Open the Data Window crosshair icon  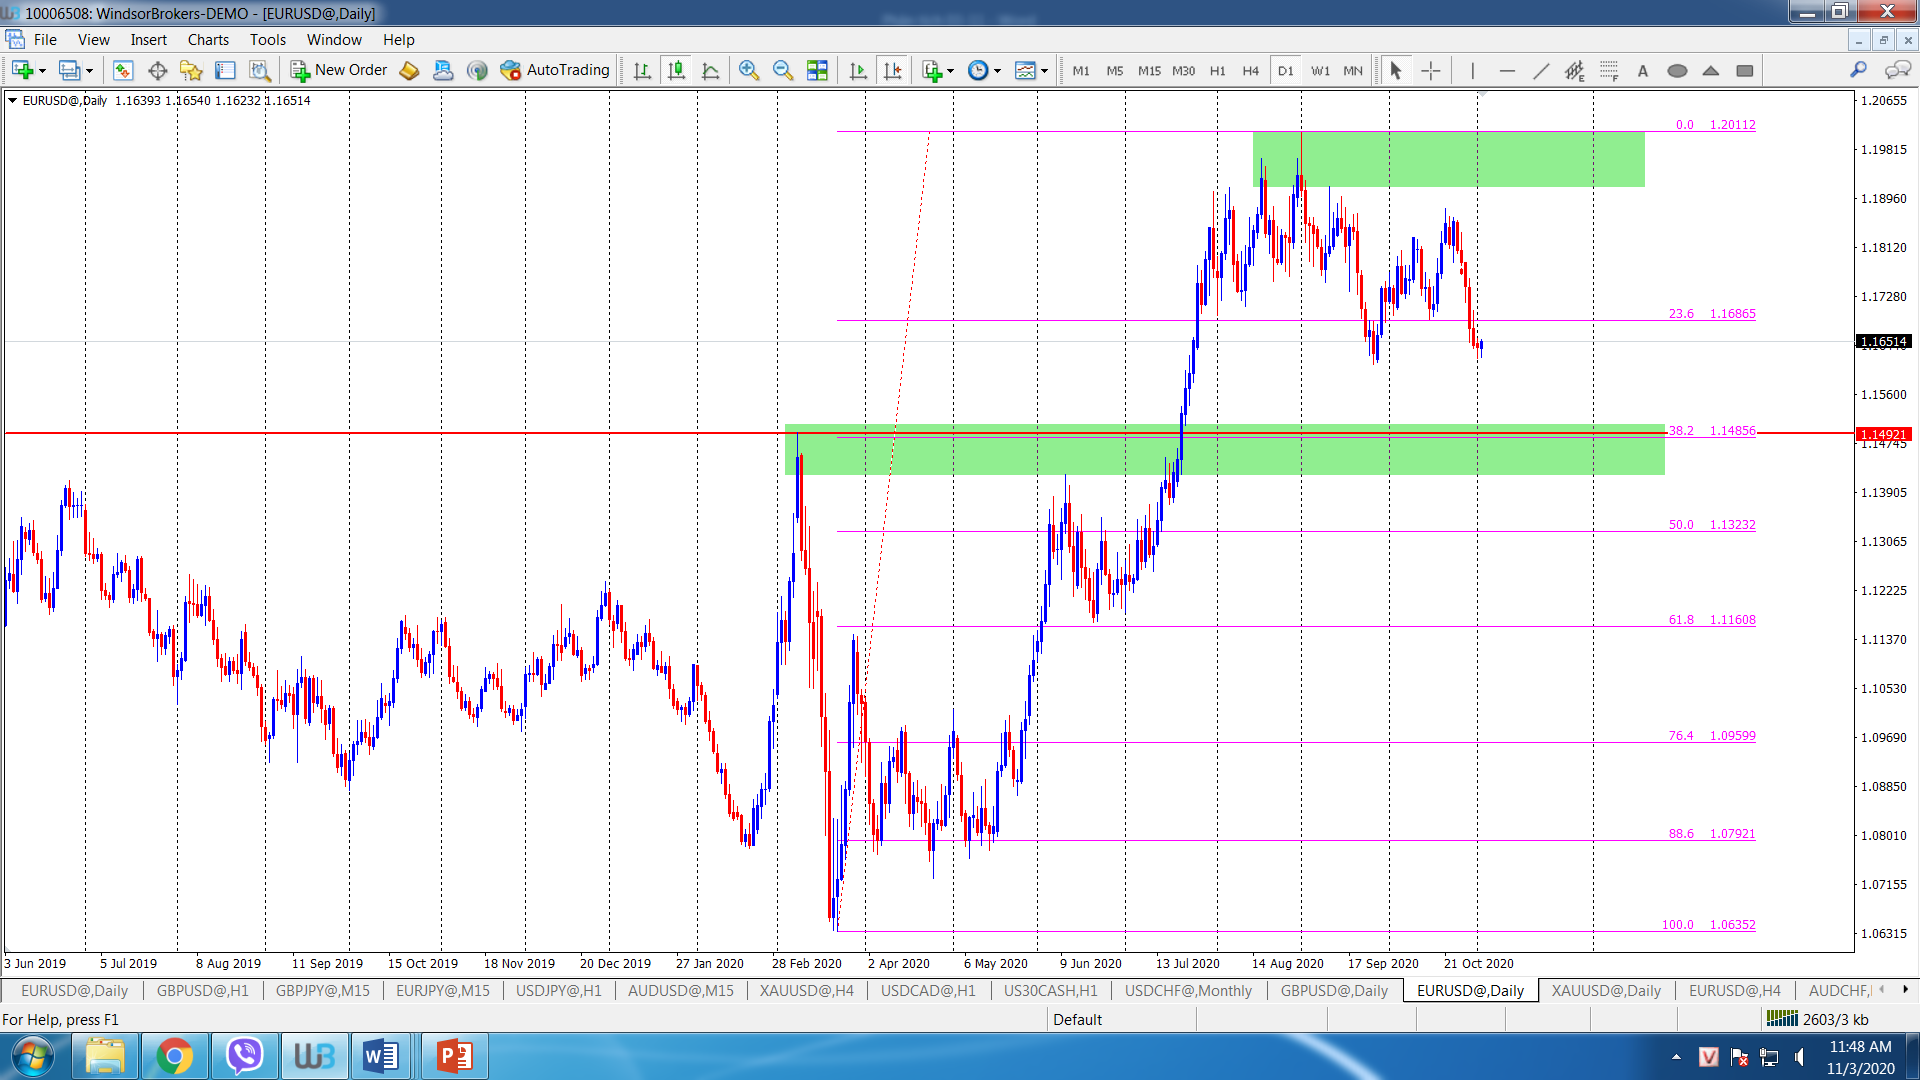[x=157, y=70]
